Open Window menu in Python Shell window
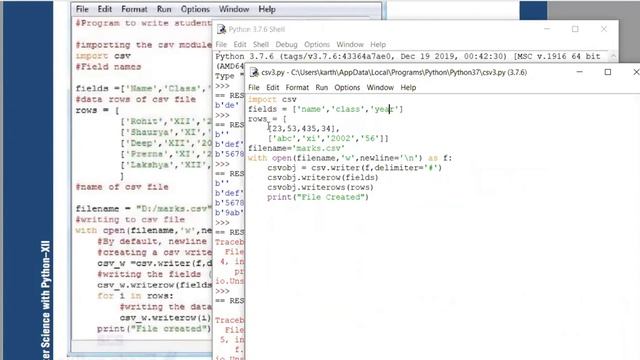 coord(349,44)
